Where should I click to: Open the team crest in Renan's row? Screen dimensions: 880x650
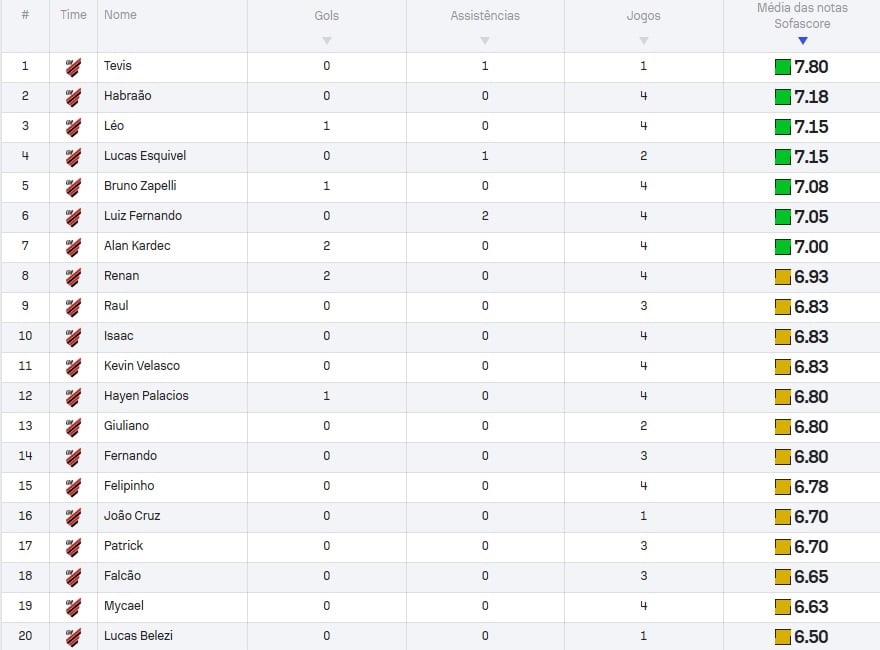tap(73, 277)
